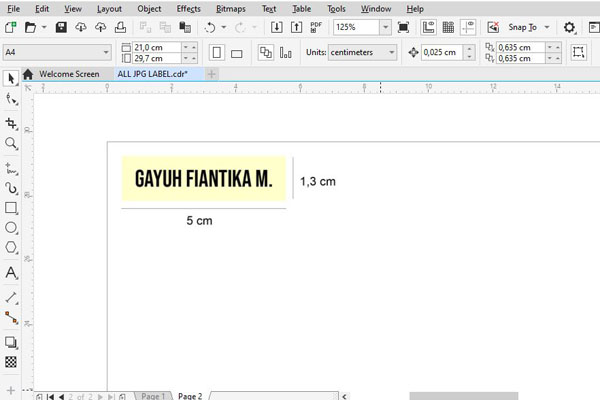This screenshot has width=600, height=400.
Task: Select the Connector tool
Action: (11, 317)
